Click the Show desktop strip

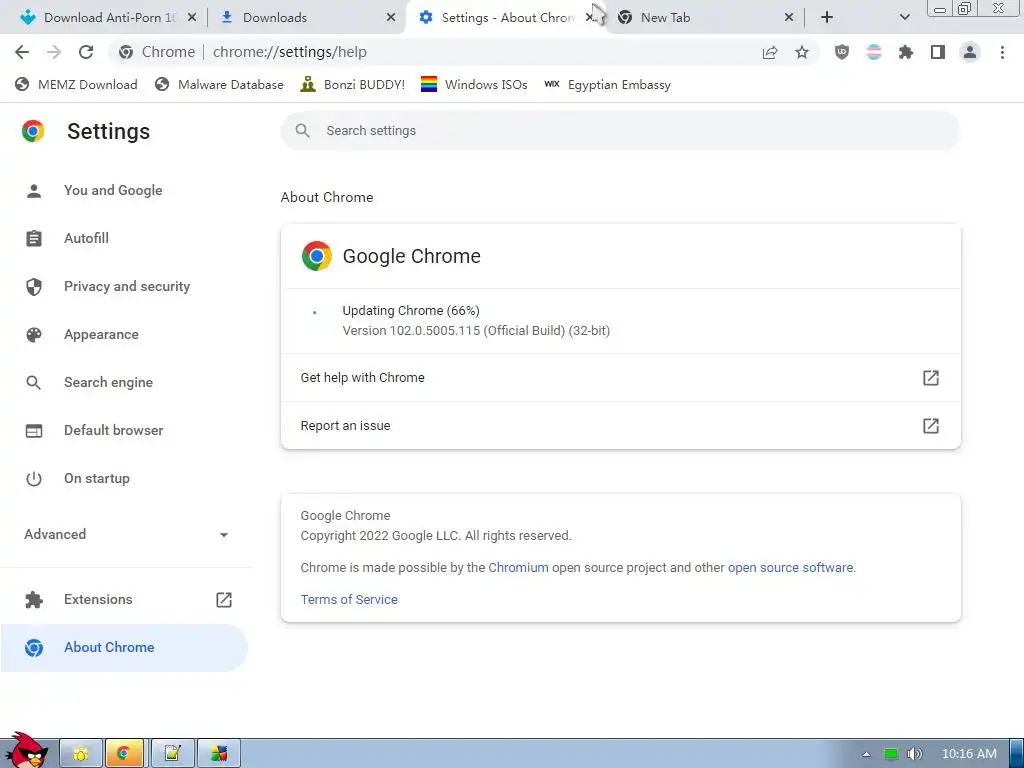pyautogui.click(x=1017, y=754)
